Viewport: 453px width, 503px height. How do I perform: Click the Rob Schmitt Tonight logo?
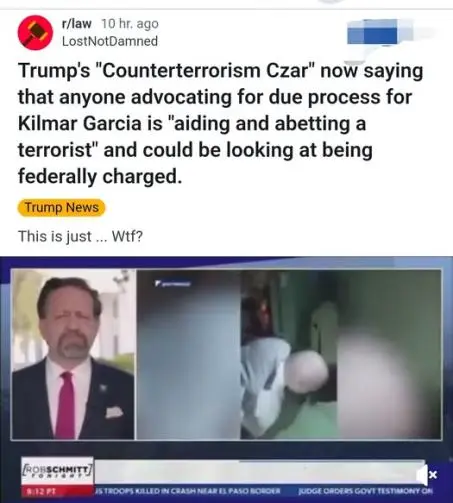click(57, 472)
